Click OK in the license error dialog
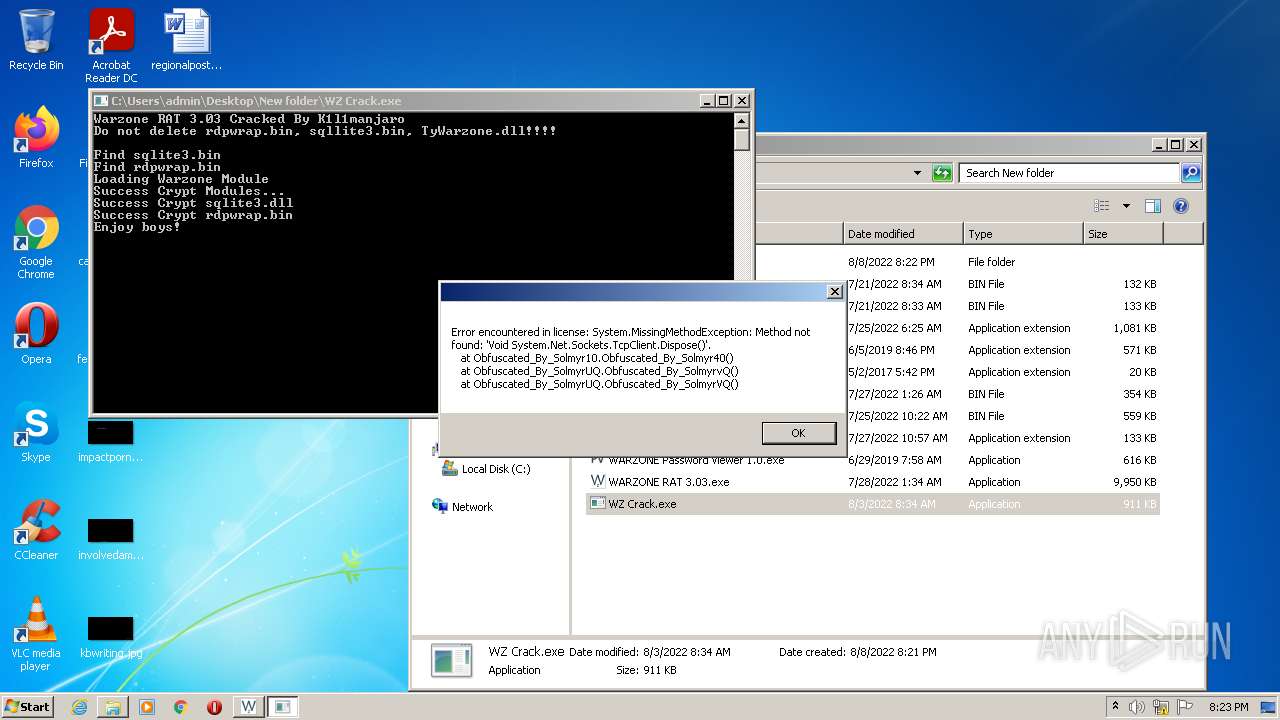This screenshot has height=720, width=1280. tap(798, 433)
